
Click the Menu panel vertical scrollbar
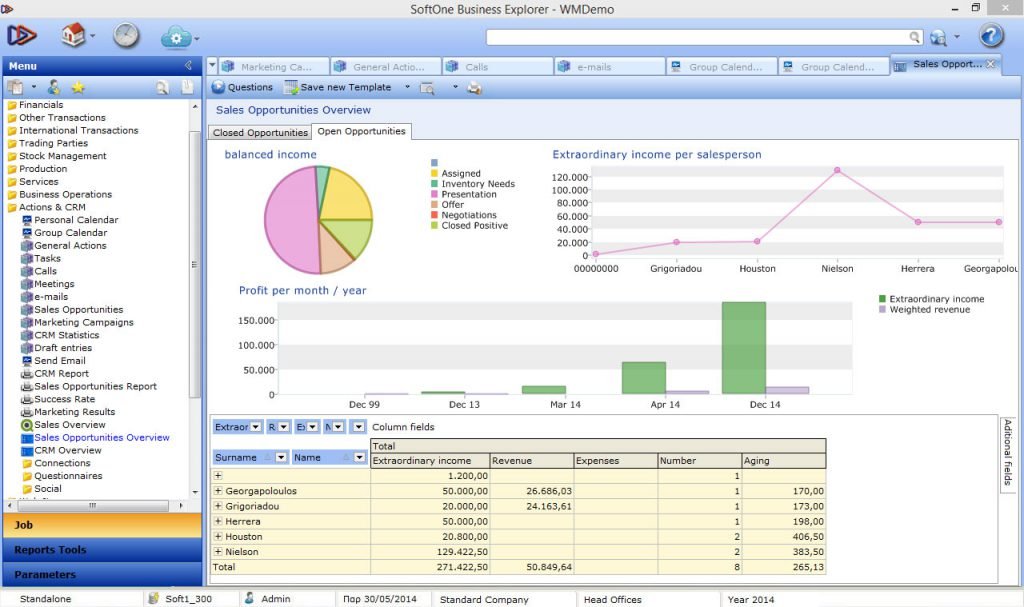click(x=195, y=264)
